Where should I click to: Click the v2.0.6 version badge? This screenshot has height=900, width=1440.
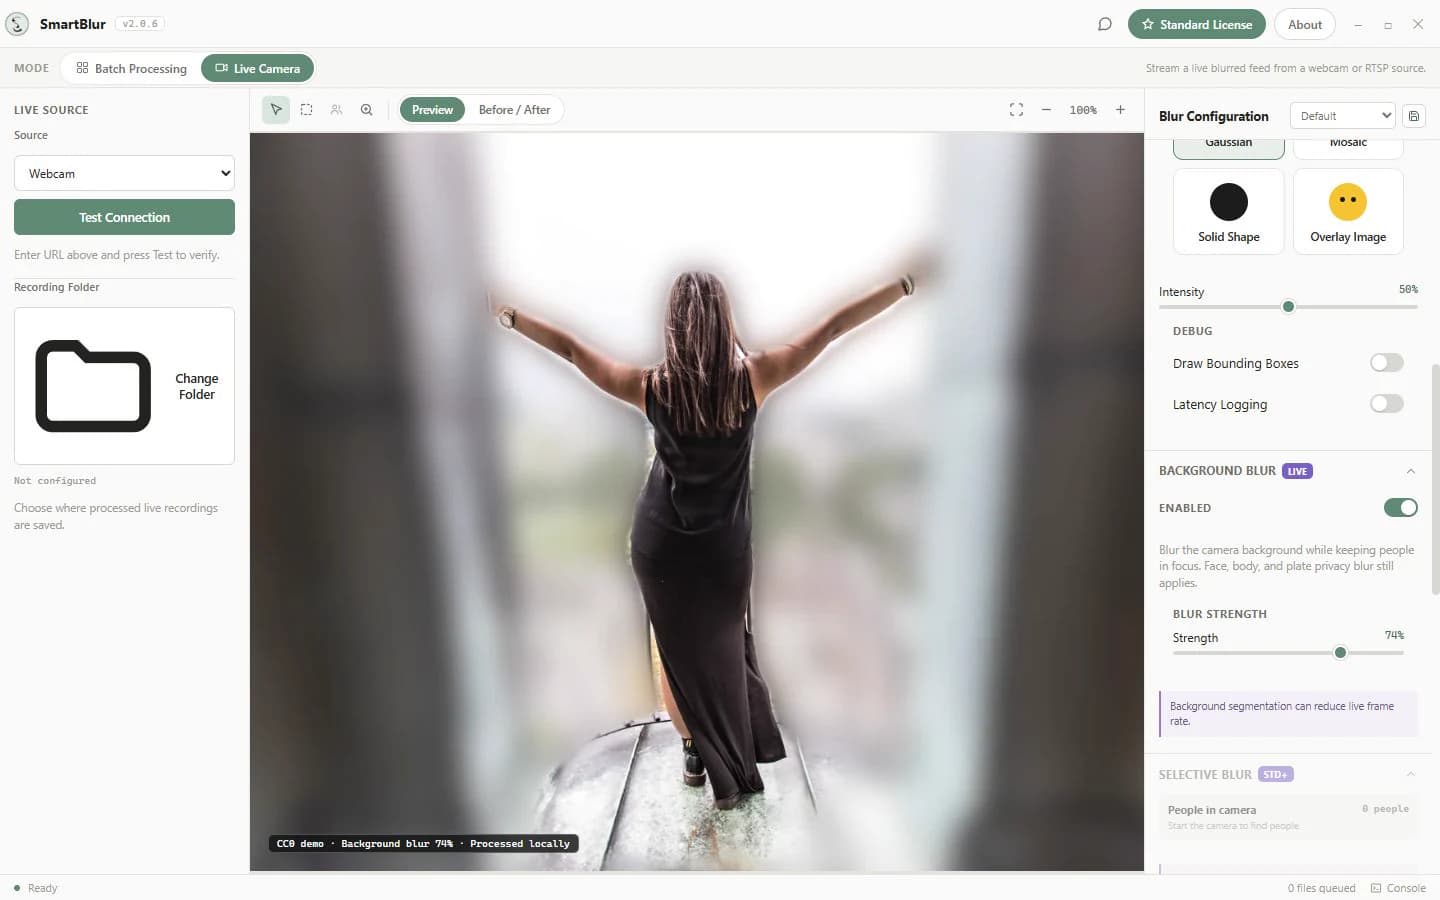[x=140, y=24]
